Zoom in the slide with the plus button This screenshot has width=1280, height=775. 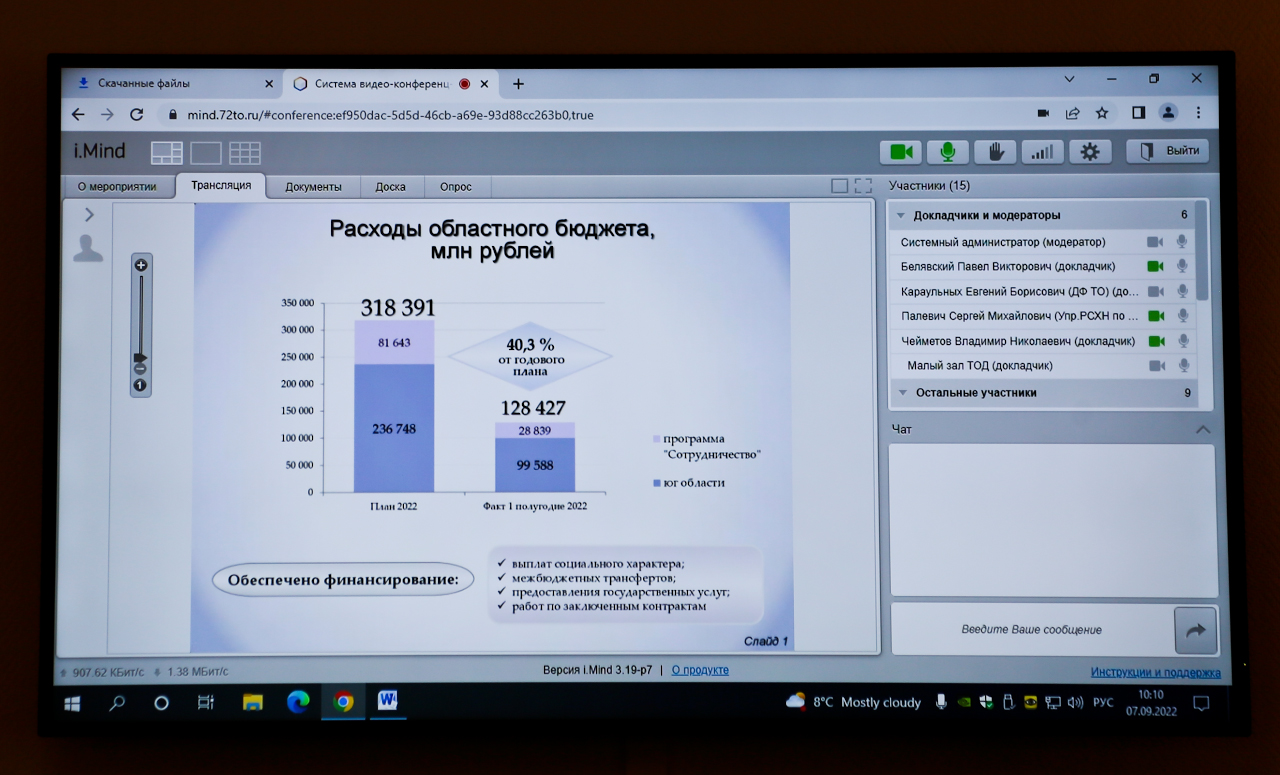click(141, 265)
